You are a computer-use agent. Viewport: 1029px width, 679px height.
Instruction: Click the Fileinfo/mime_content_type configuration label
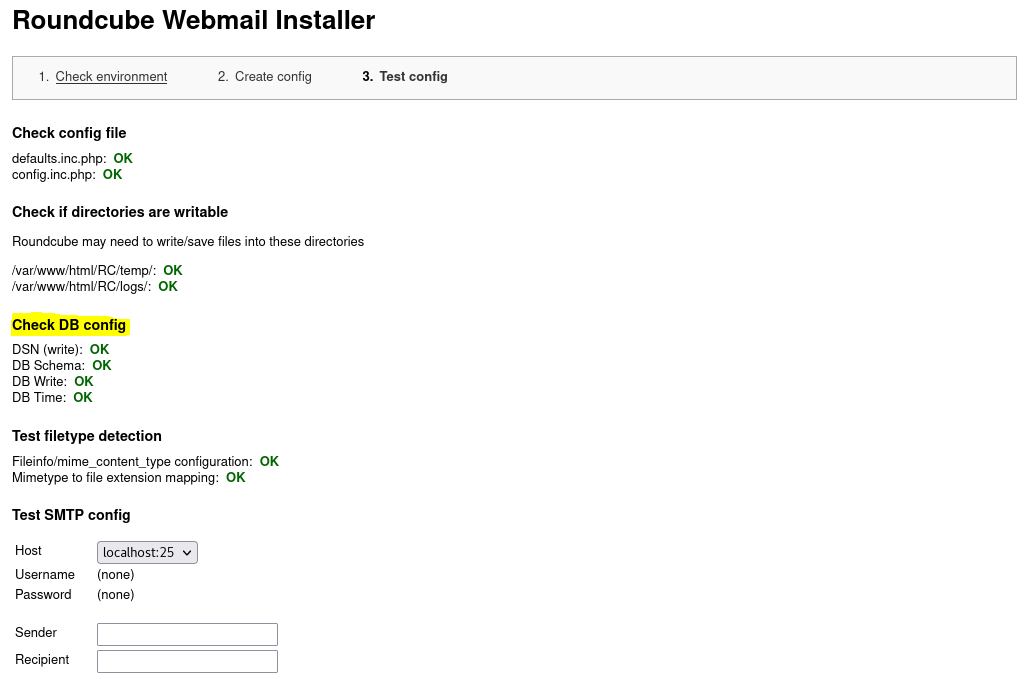(132, 462)
